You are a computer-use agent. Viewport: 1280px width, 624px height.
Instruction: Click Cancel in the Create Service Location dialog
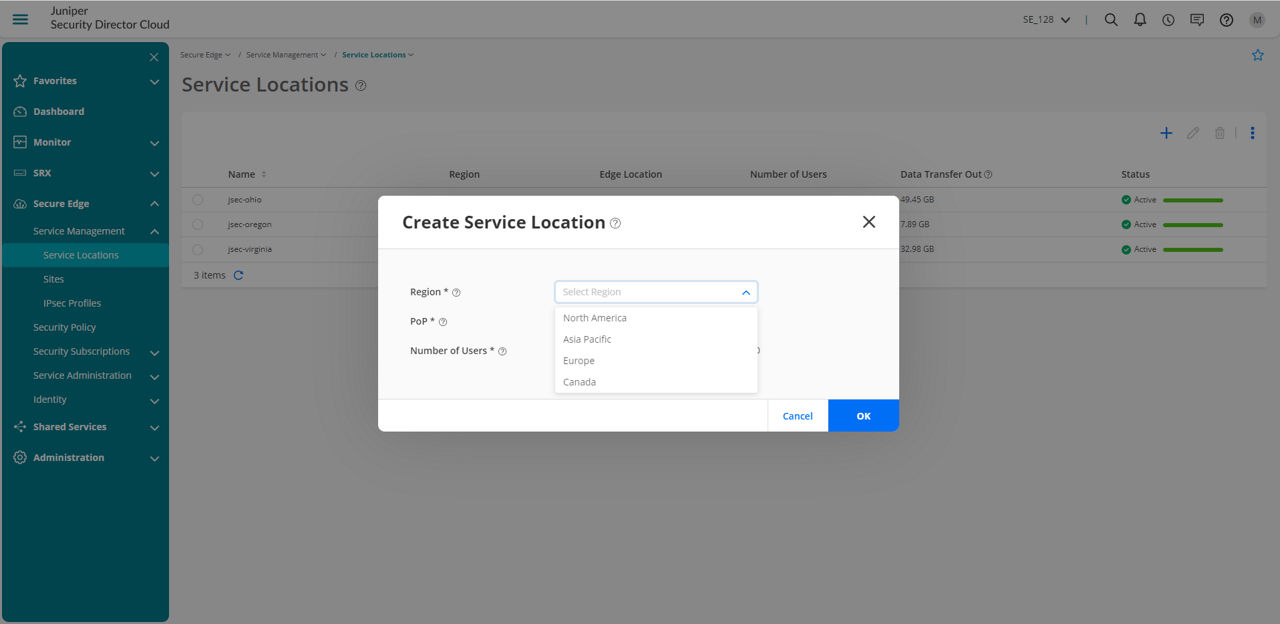click(x=797, y=415)
